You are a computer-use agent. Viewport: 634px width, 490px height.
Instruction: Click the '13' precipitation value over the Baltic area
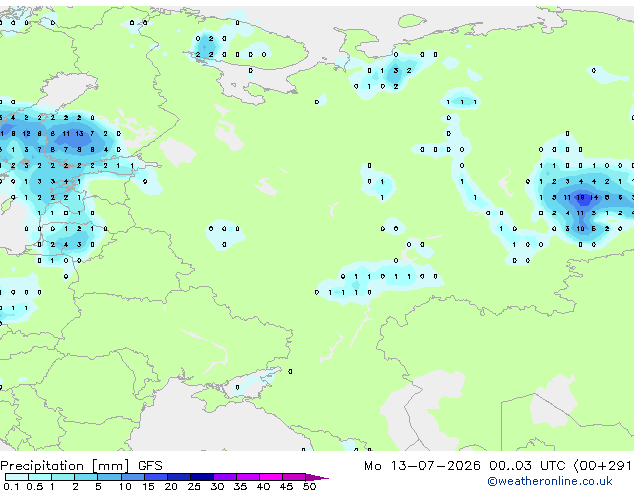click(x=79, y=133)
